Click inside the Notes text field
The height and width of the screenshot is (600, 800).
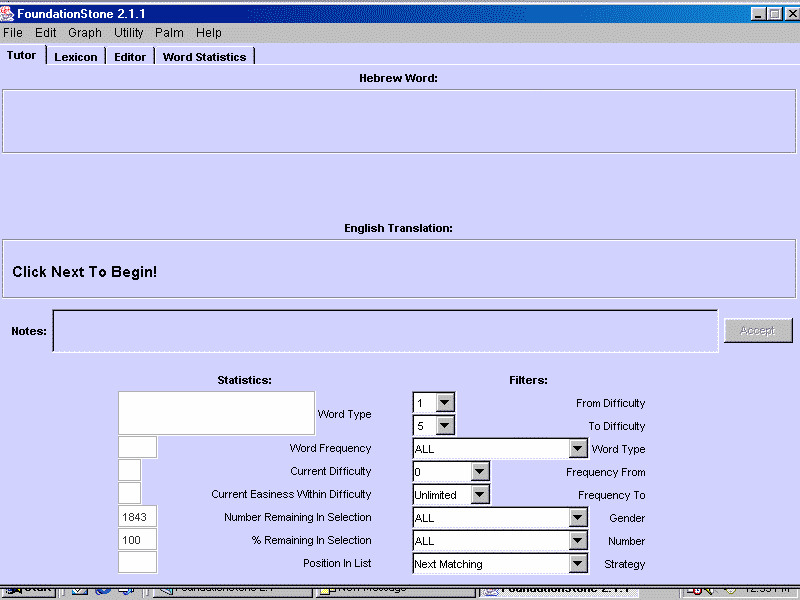[x=385, y=331]
